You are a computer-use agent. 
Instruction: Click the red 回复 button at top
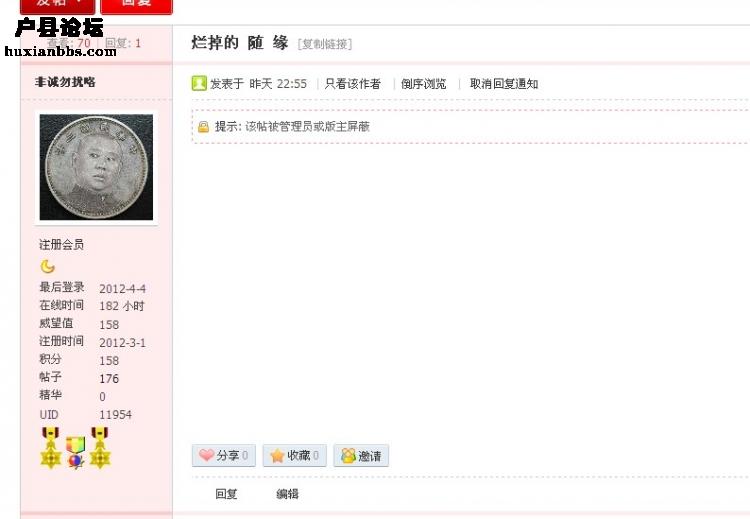[136, 4]
